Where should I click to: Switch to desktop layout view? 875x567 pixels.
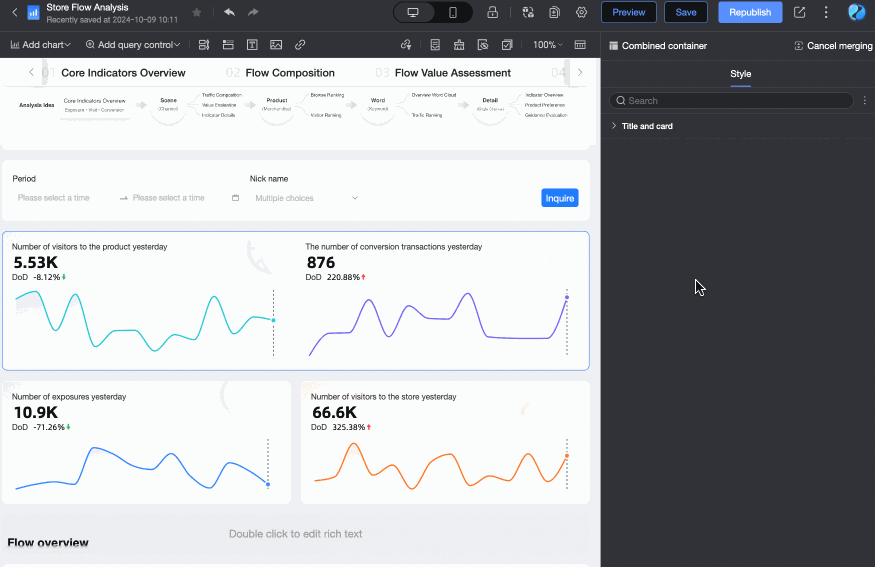pos(413,12)
